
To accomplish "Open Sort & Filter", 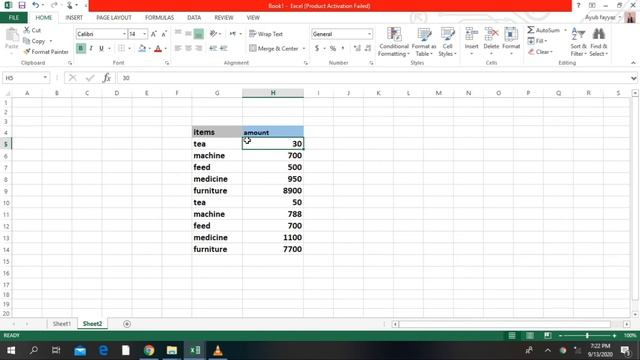I will (578, 42).
